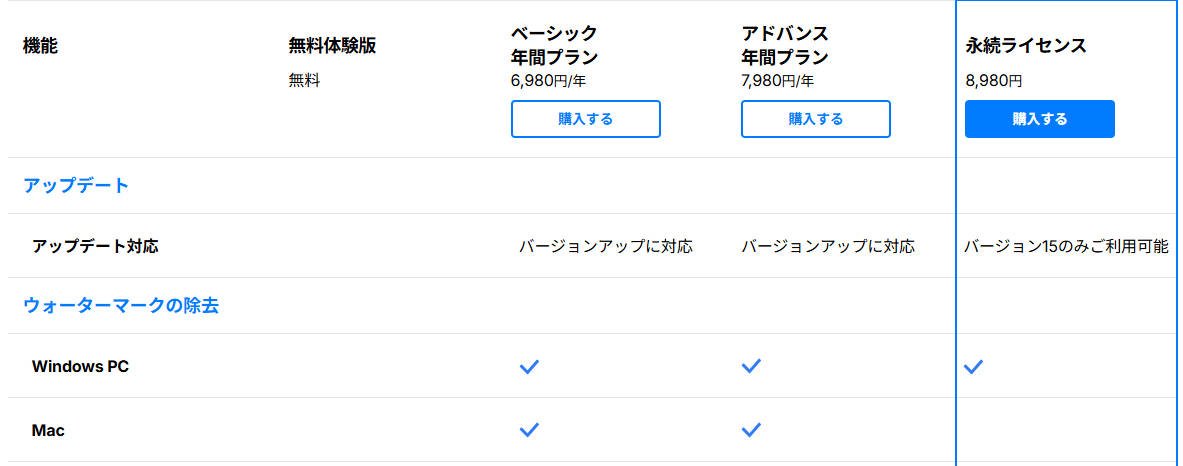Select the 永続ライセンス column title
1183x466 pixels.
point(1026,46)
